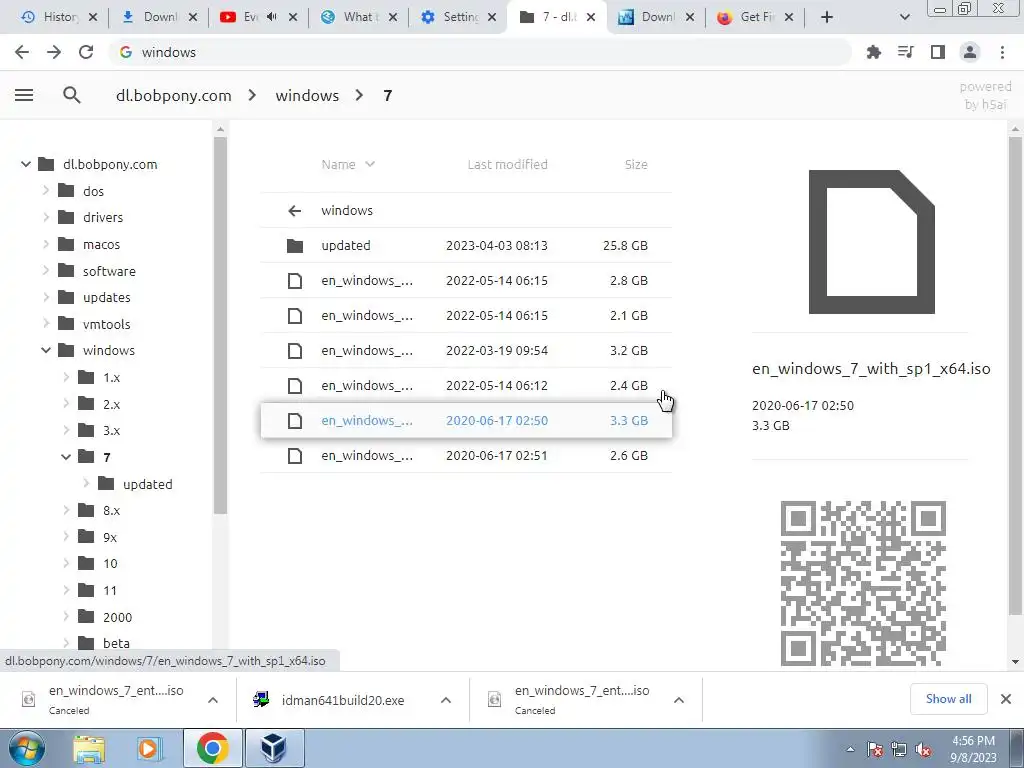This screenshot has width=1024, height=768.
Task: Expand the 8.x folder in tree
Action: (x=66, y=511)
